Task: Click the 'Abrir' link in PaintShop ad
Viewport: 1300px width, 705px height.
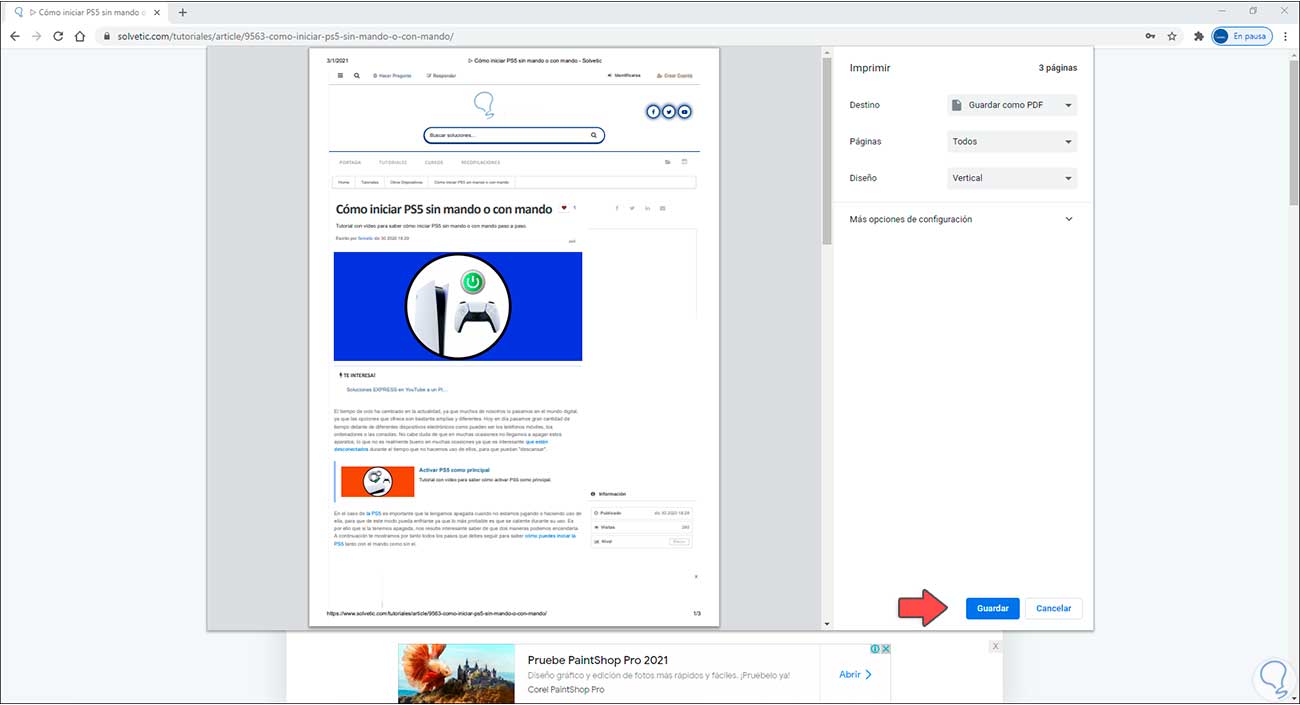Action: tap(855, 674)
